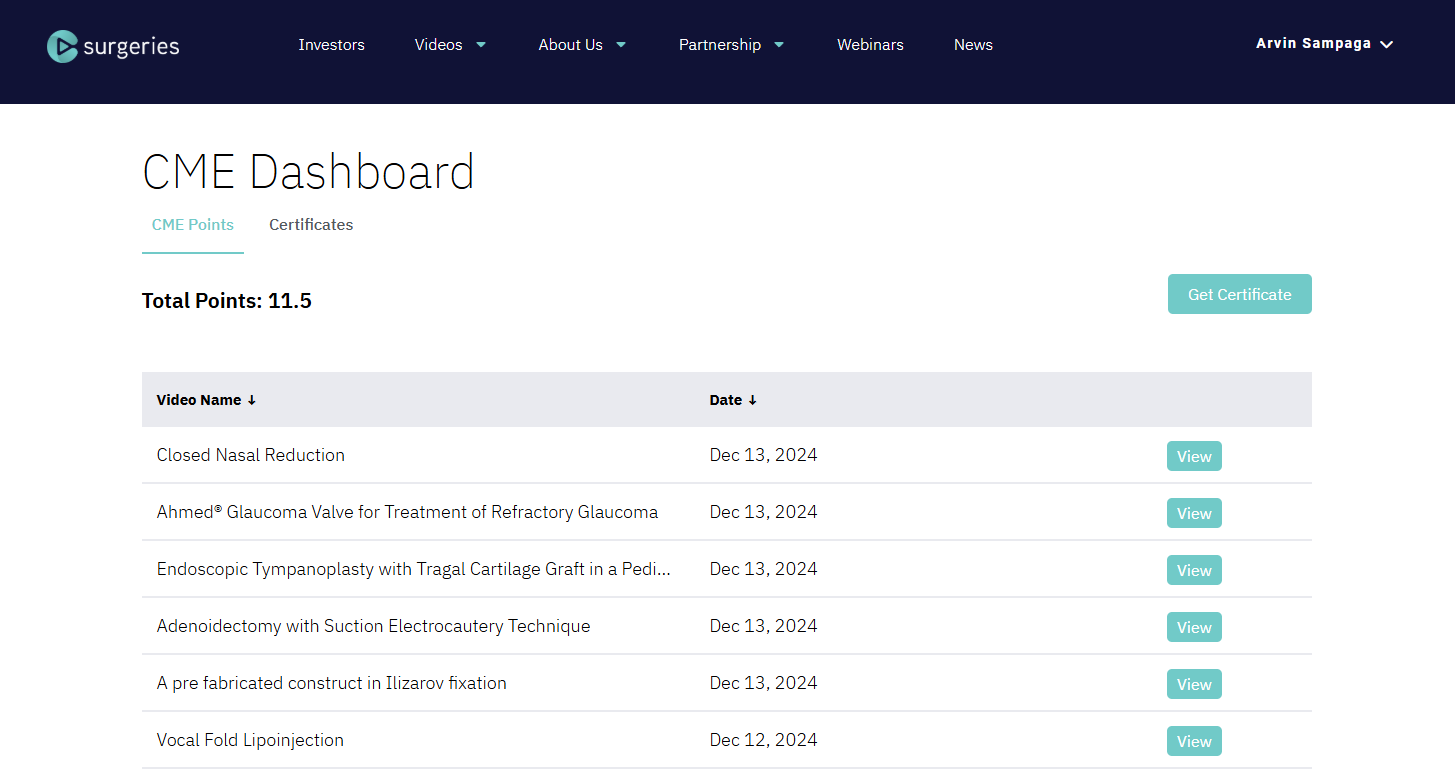The width and height of the screenshot is (1455, 770).
Task: Open the Partnership menu item
Action: tap(719, 45)
